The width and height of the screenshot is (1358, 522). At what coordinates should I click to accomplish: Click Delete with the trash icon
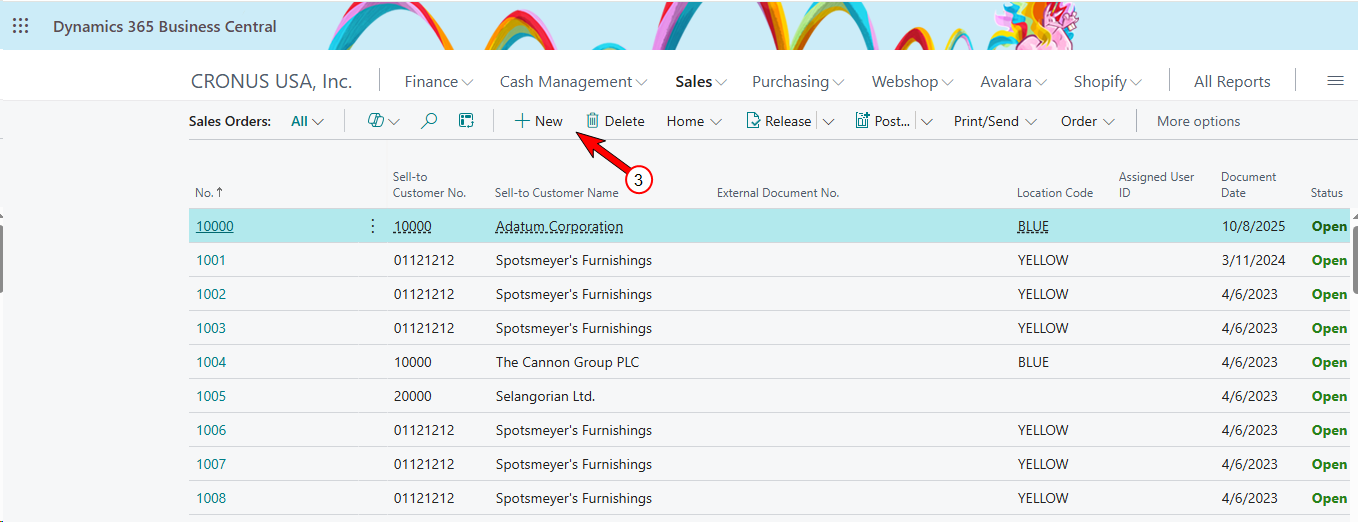(615, 121)
